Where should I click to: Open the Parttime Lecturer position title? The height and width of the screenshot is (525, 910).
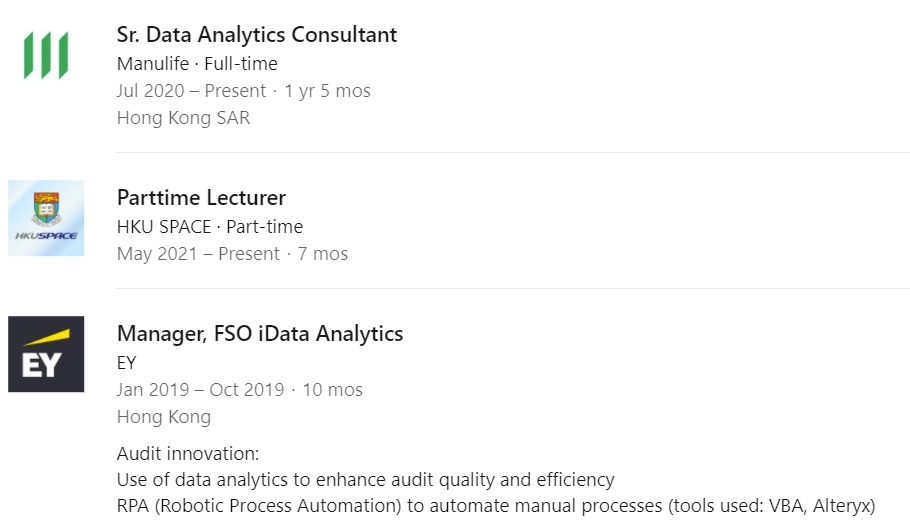(x=201, y=198)
